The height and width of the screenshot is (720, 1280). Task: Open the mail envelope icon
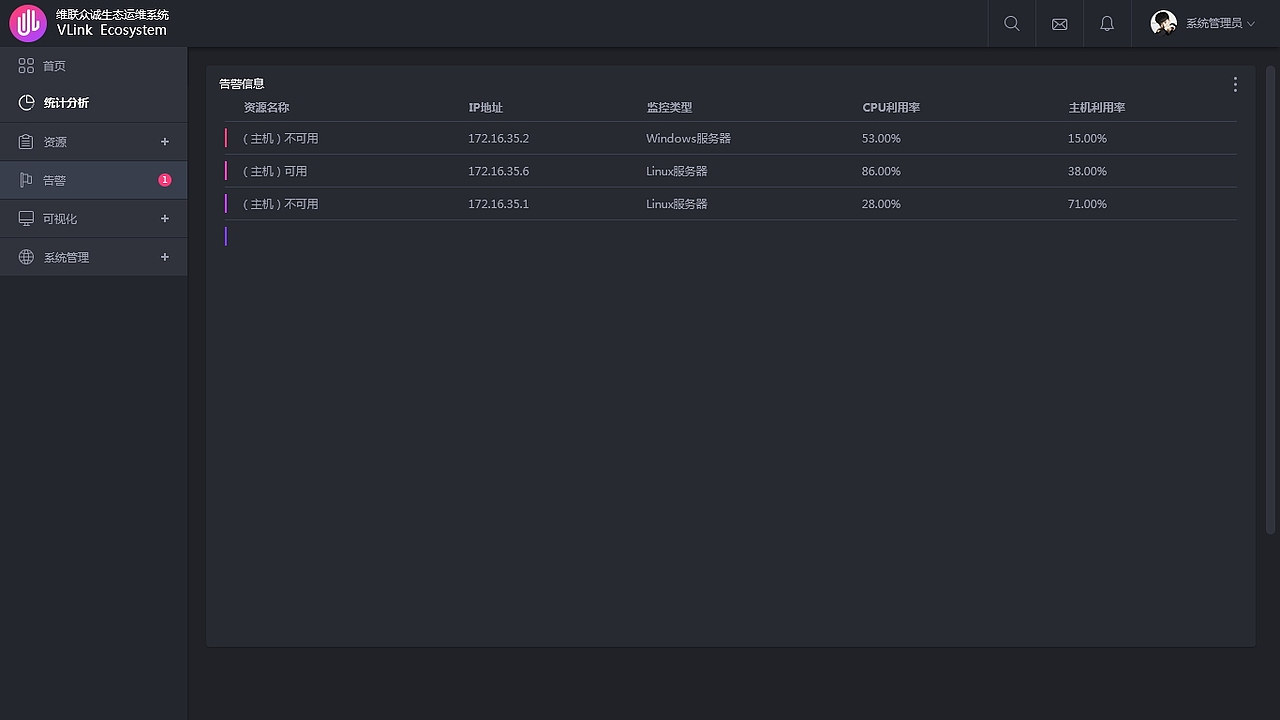[1060, 24]
